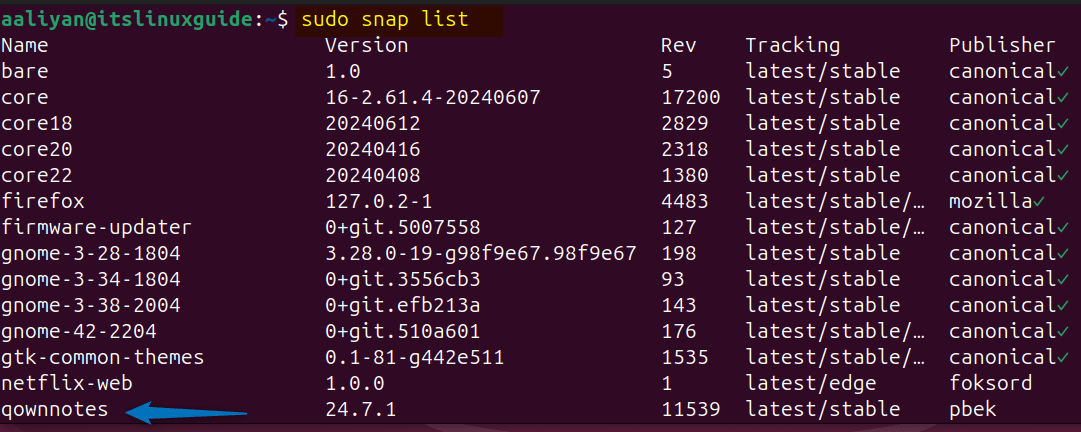Click version 20240416 of core20
Screen dimensions: 1081x432
(373, 150)
